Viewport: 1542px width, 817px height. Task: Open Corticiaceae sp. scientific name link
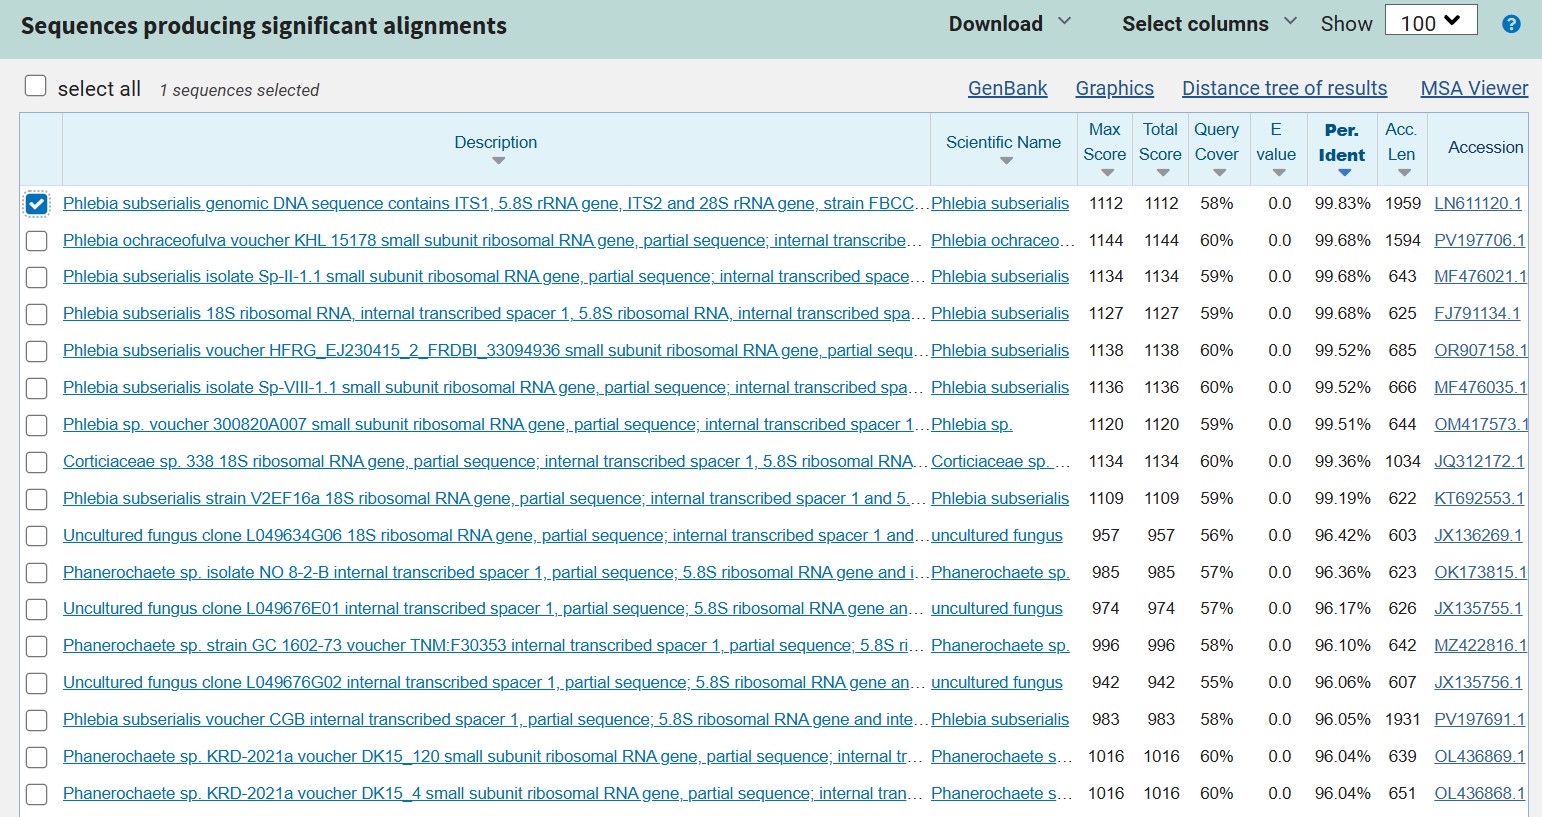[x=1001, y=461]
